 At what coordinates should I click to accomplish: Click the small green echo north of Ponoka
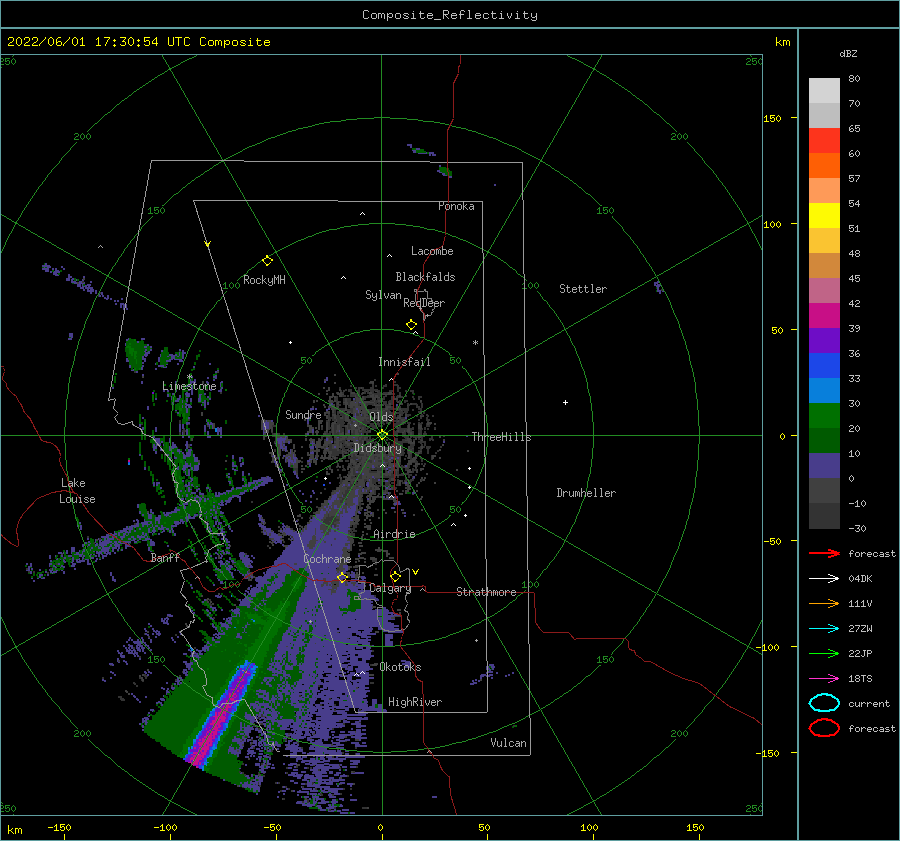tap(445, 171)
